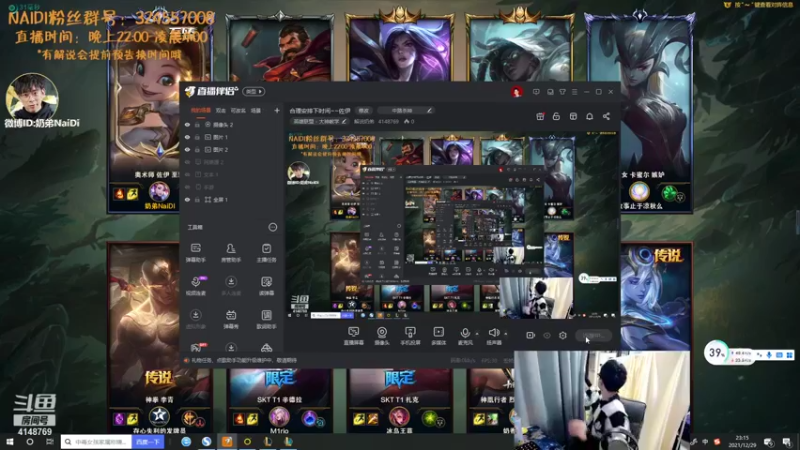Select the 全屏 1 source row
Image resolution: width=800 pixels, height=450 pixels.
(x=232, y=199)
